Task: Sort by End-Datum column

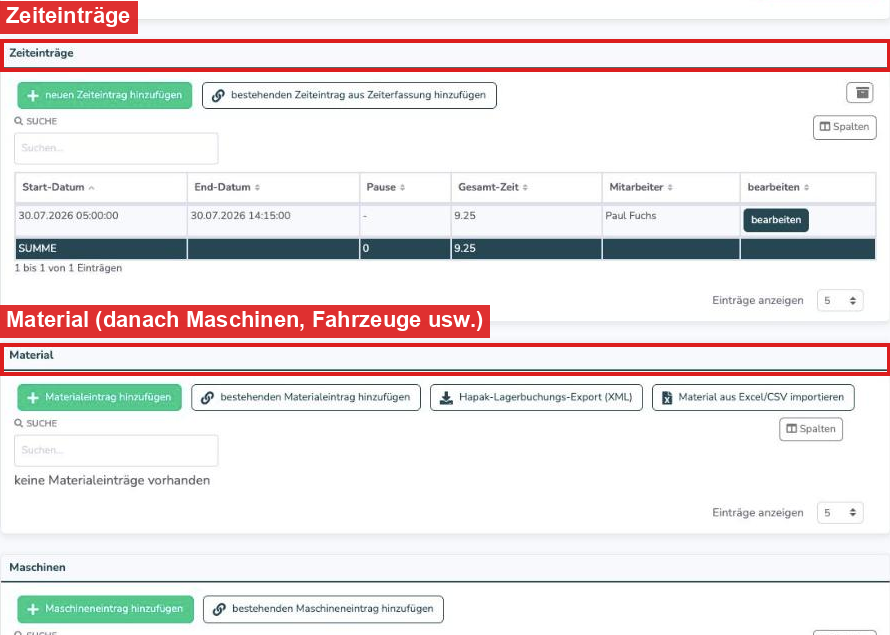Action: [273, 187]
